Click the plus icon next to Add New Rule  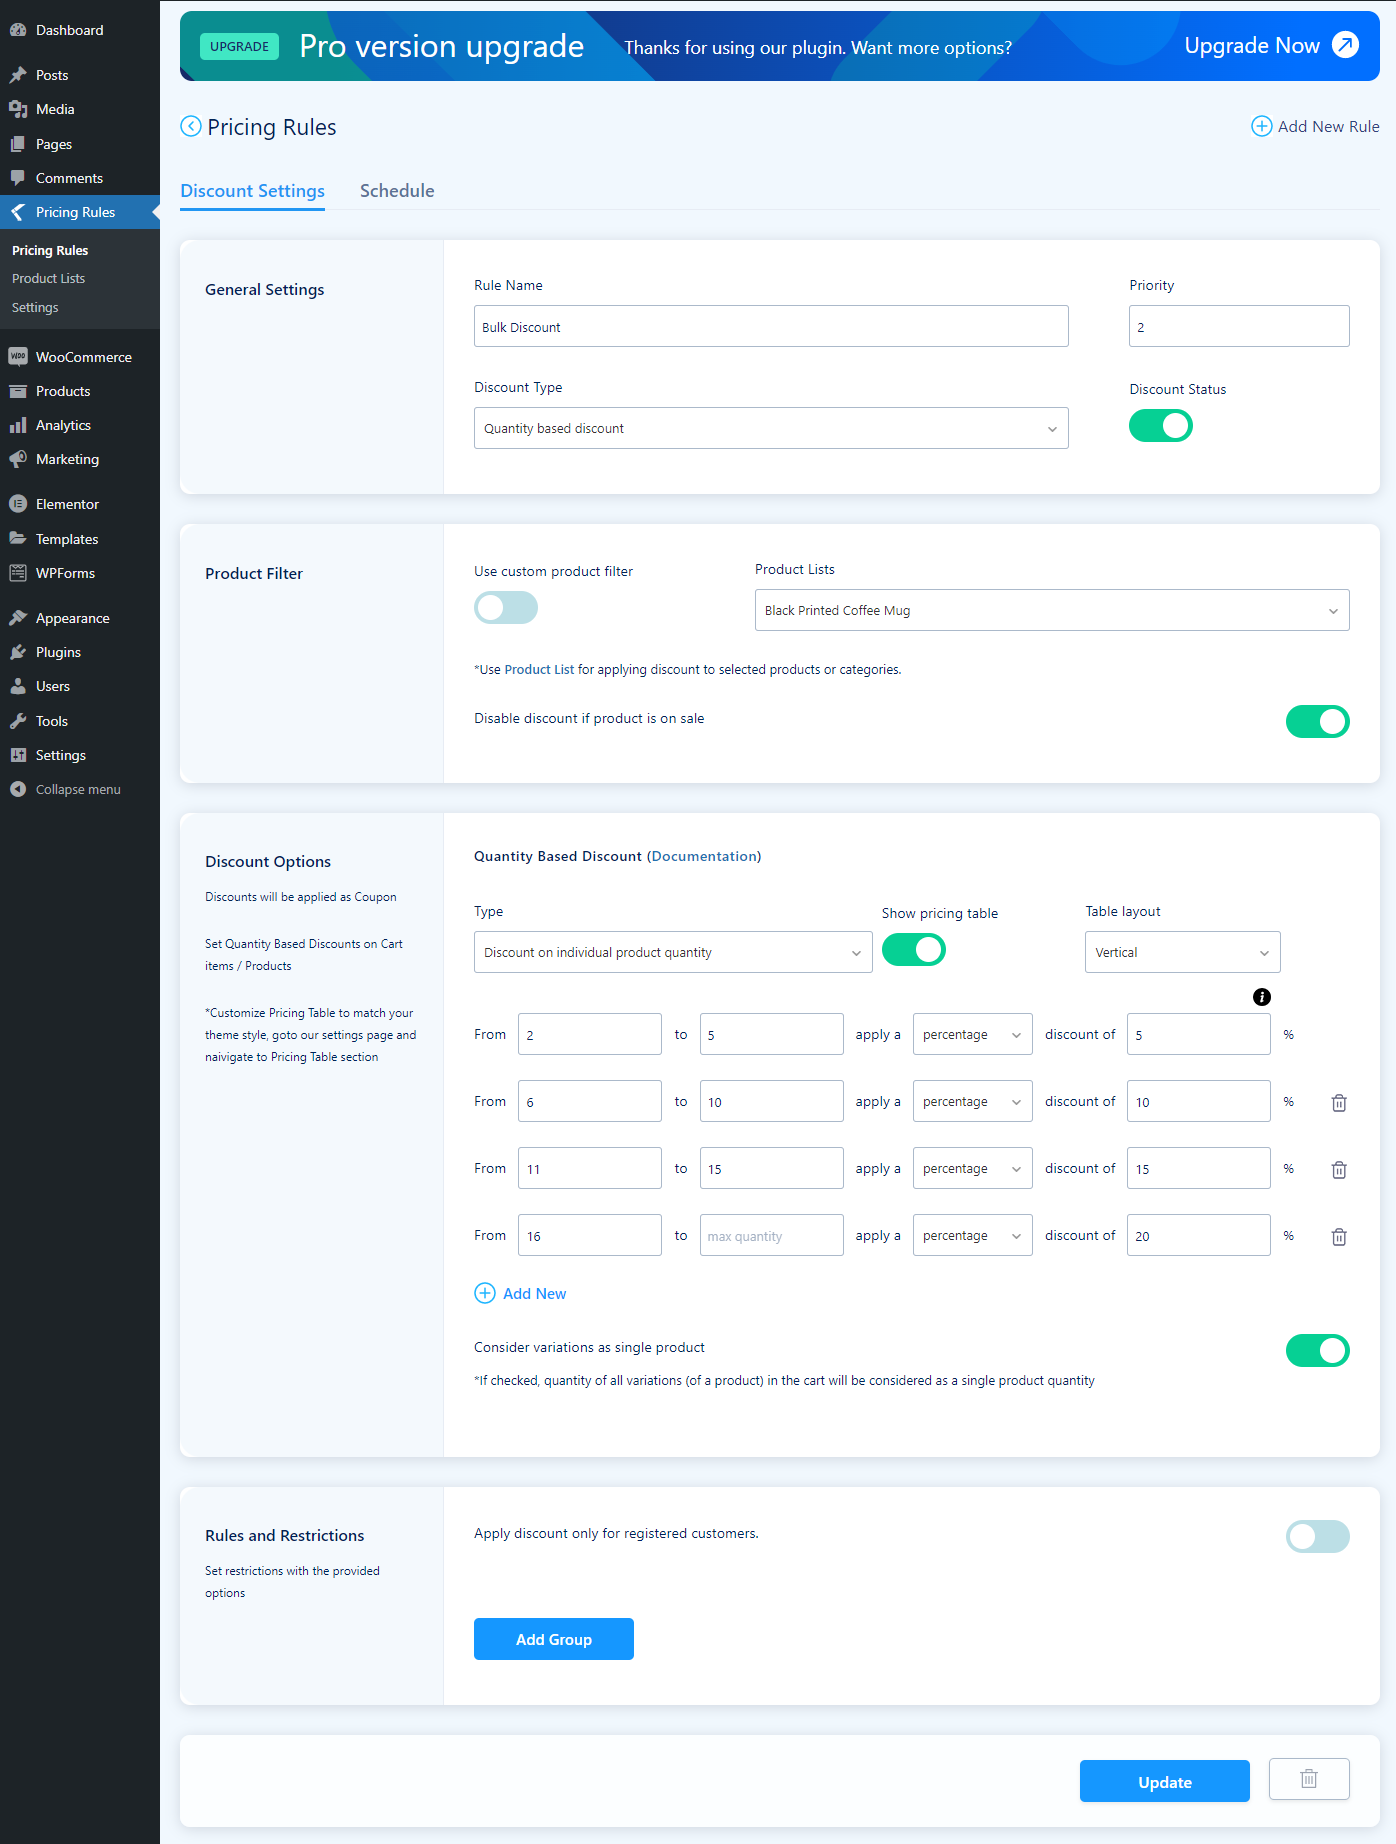coord(1262,126)
